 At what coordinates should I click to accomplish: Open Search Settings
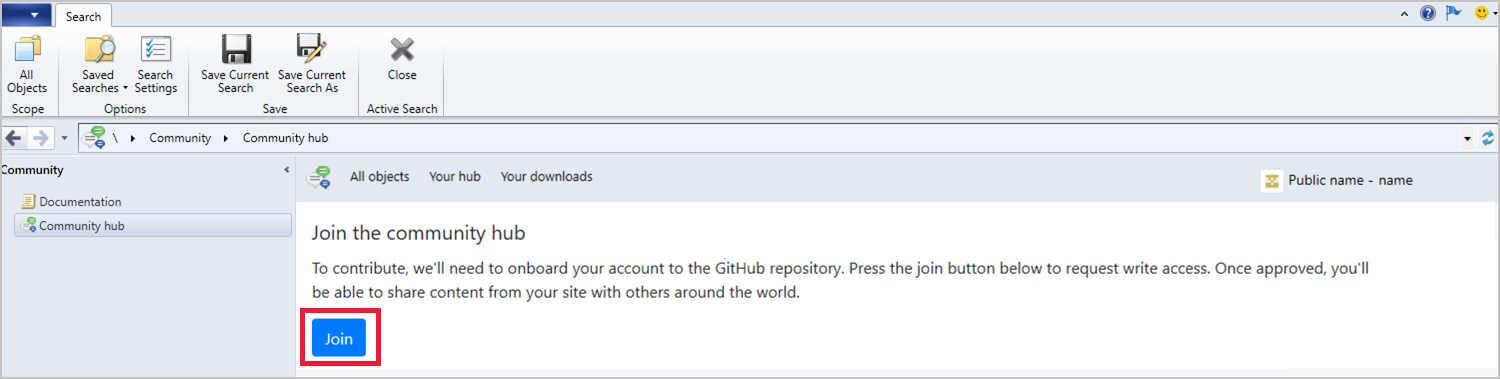pos(156,65)
